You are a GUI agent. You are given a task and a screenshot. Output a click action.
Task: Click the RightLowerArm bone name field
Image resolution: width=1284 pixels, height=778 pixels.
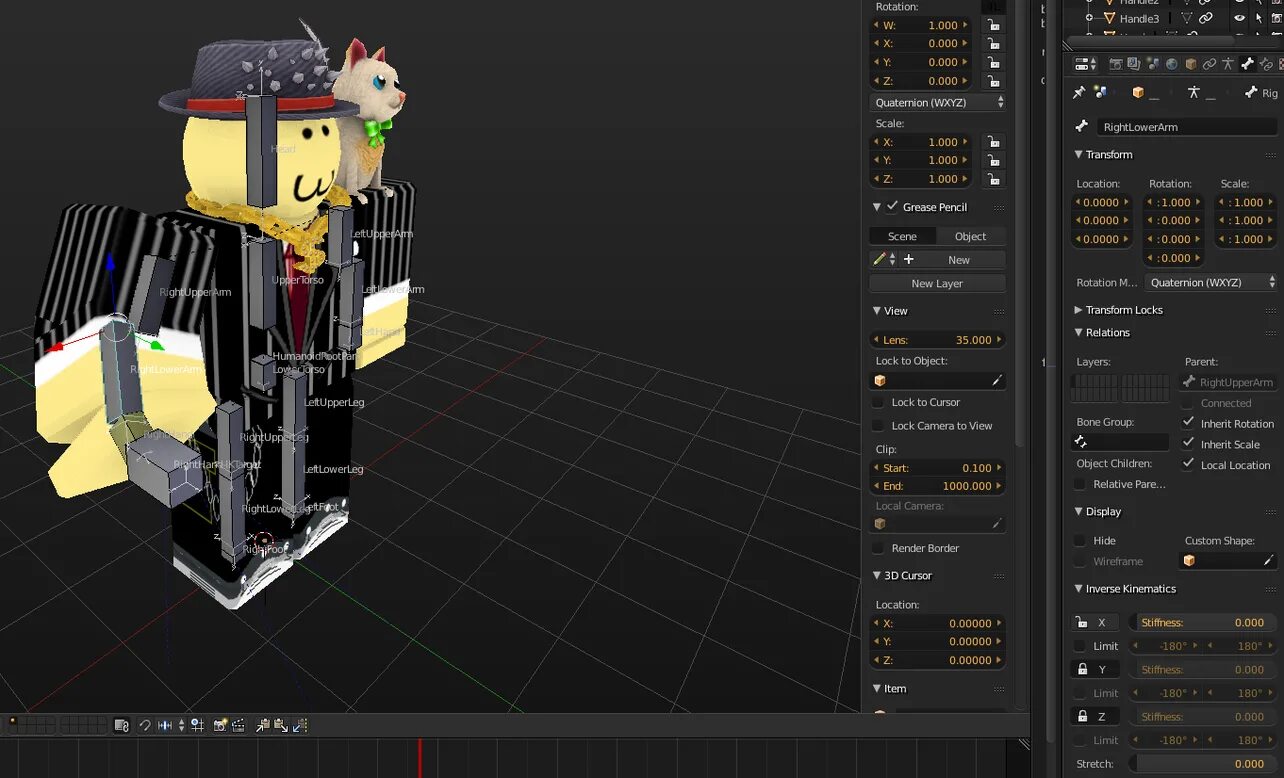1188,127
